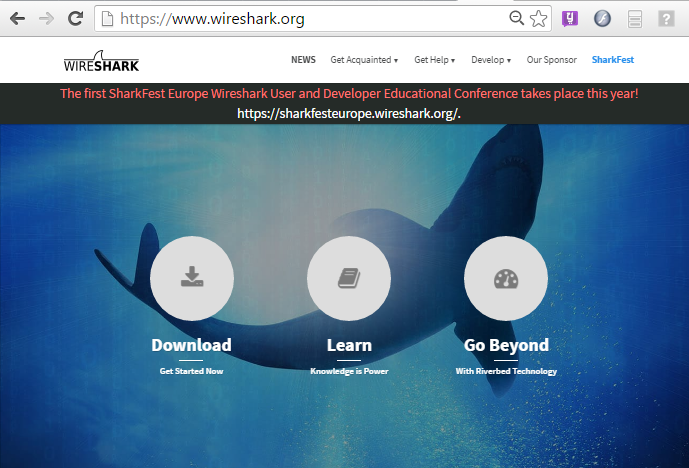Click 'Knowledge is Power' subtitle
Image resolution: width=689 pixels, height=468 pixels.
pos(349,371)
